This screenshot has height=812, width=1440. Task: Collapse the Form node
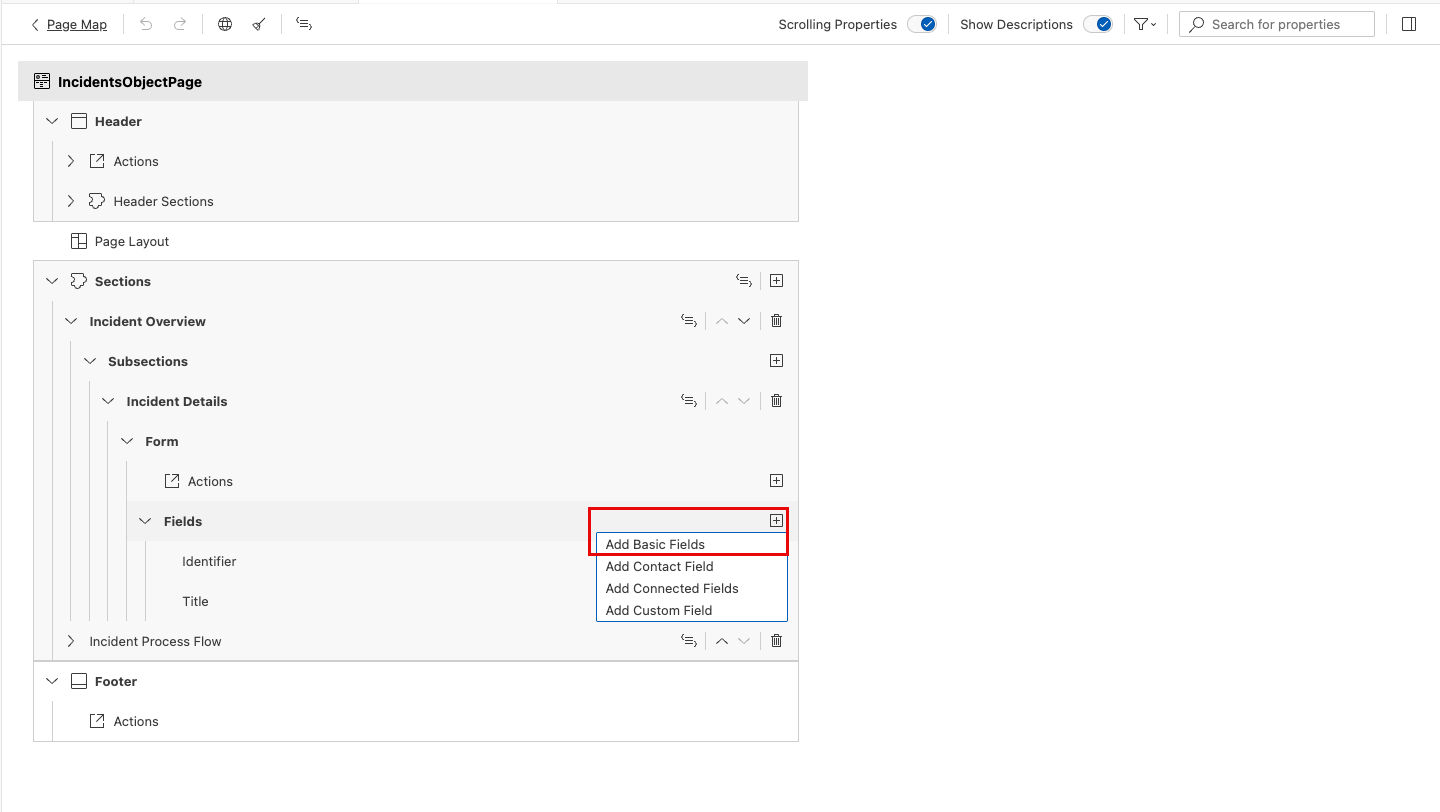[127, 441]
